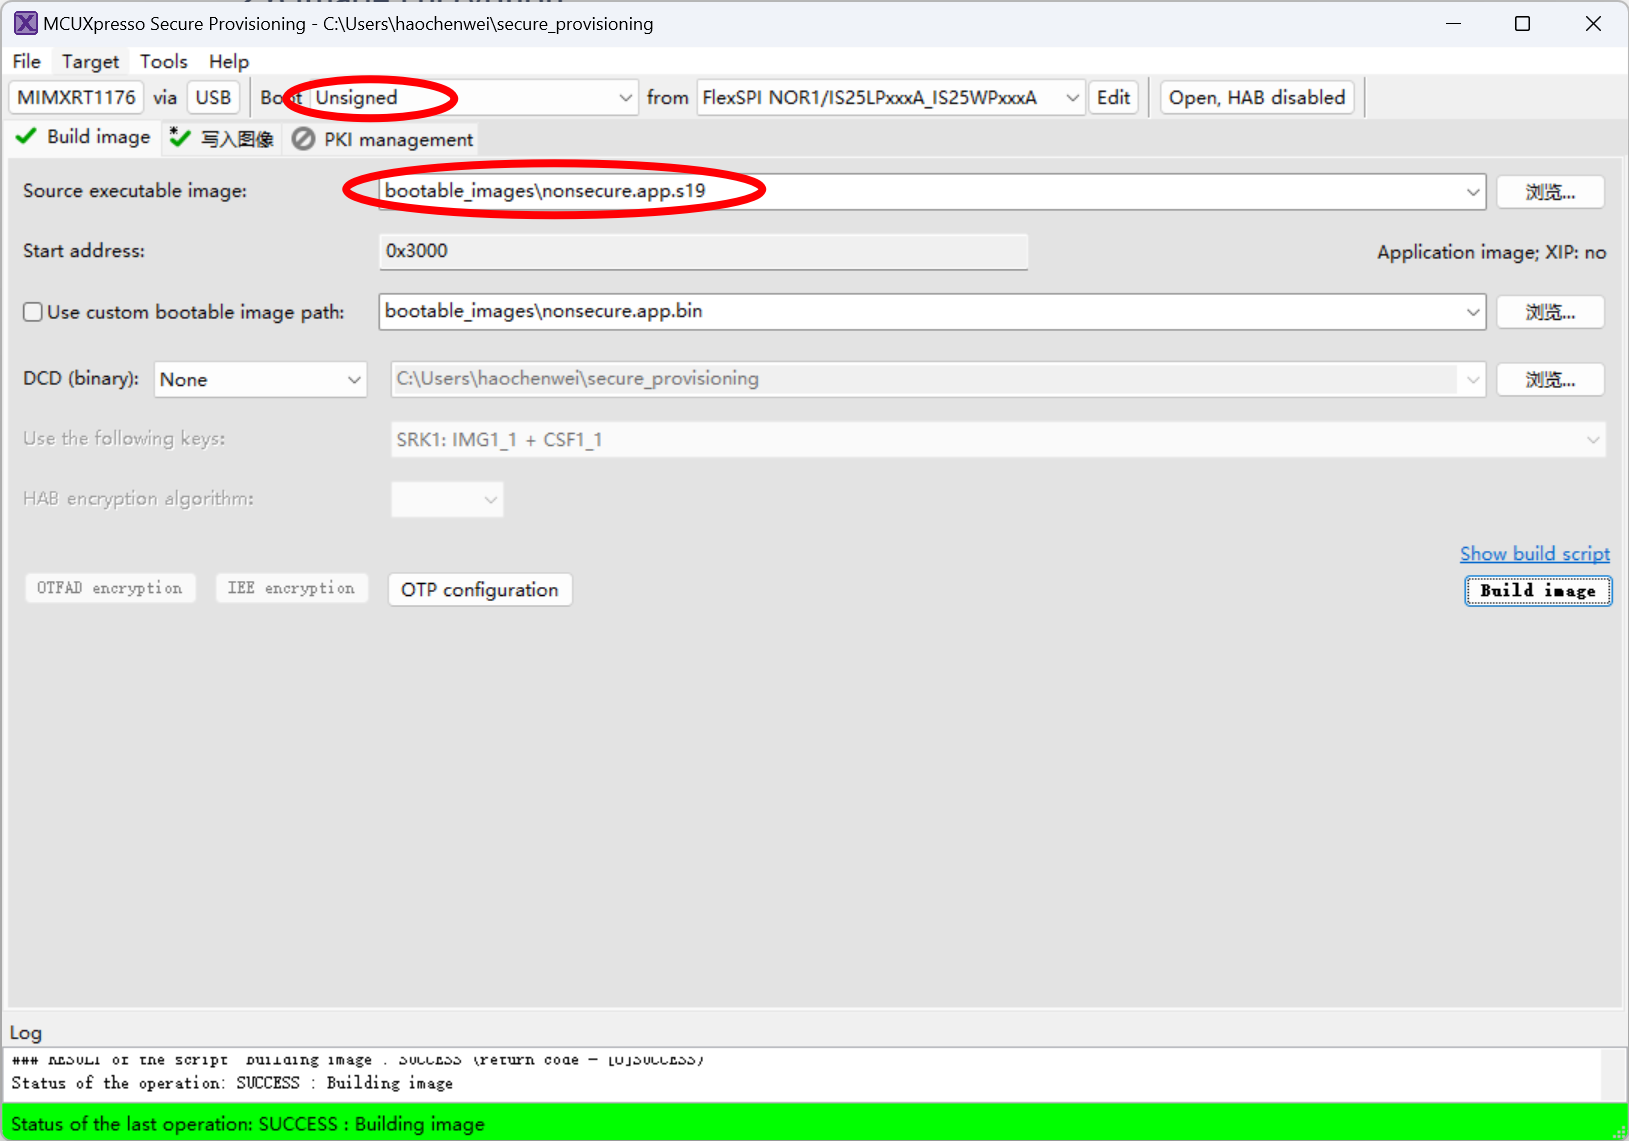
Task: Open the Help menu
Action: (x=229, y=61)
